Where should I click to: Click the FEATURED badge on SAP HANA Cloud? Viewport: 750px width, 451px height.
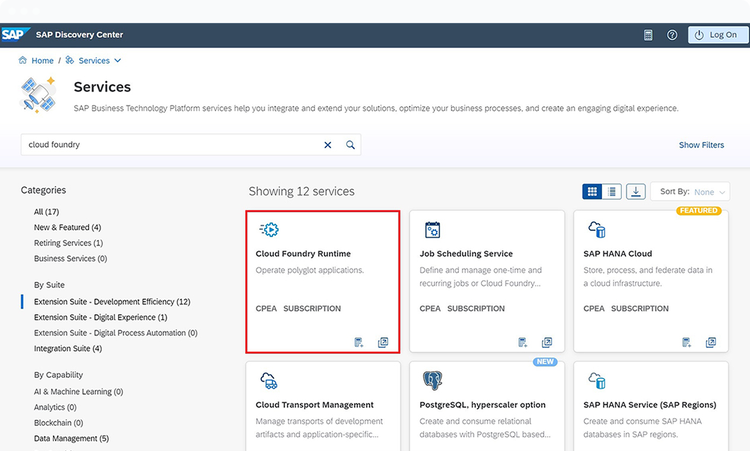click(699, 210)
